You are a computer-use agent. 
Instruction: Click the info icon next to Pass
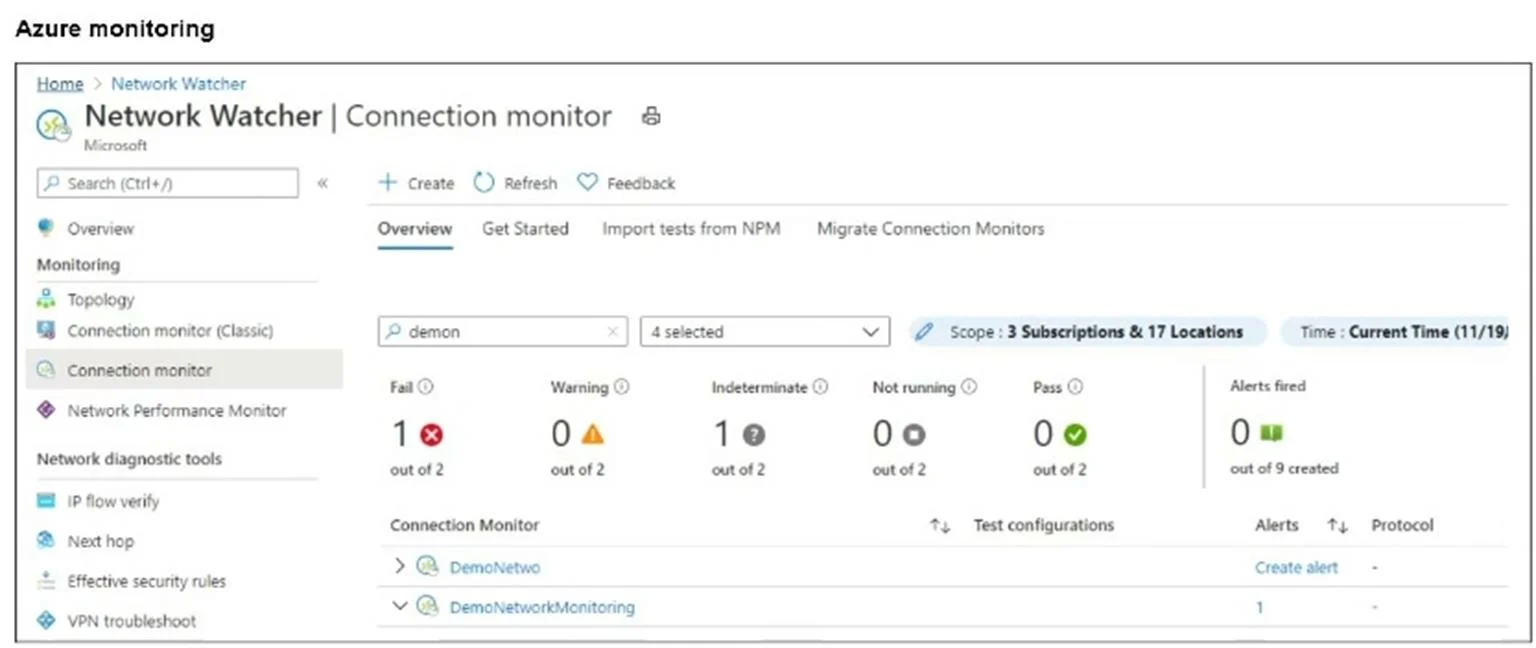pos(1076,387)
